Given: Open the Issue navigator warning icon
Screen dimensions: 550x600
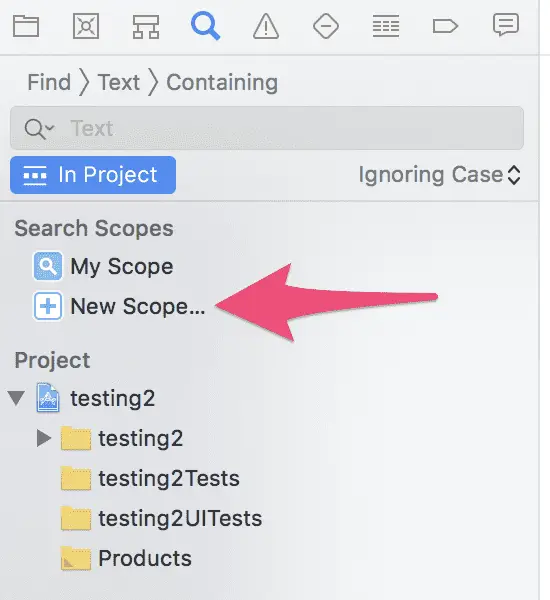Looking at the screenshot, I should 266,26.
